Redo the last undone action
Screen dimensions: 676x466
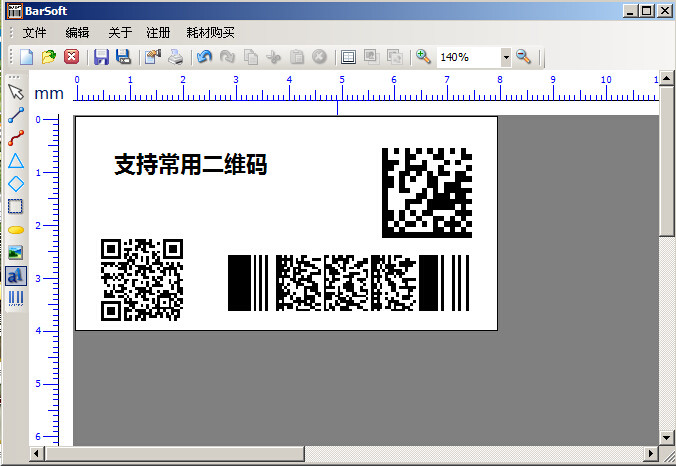click(x=227, y=57)
